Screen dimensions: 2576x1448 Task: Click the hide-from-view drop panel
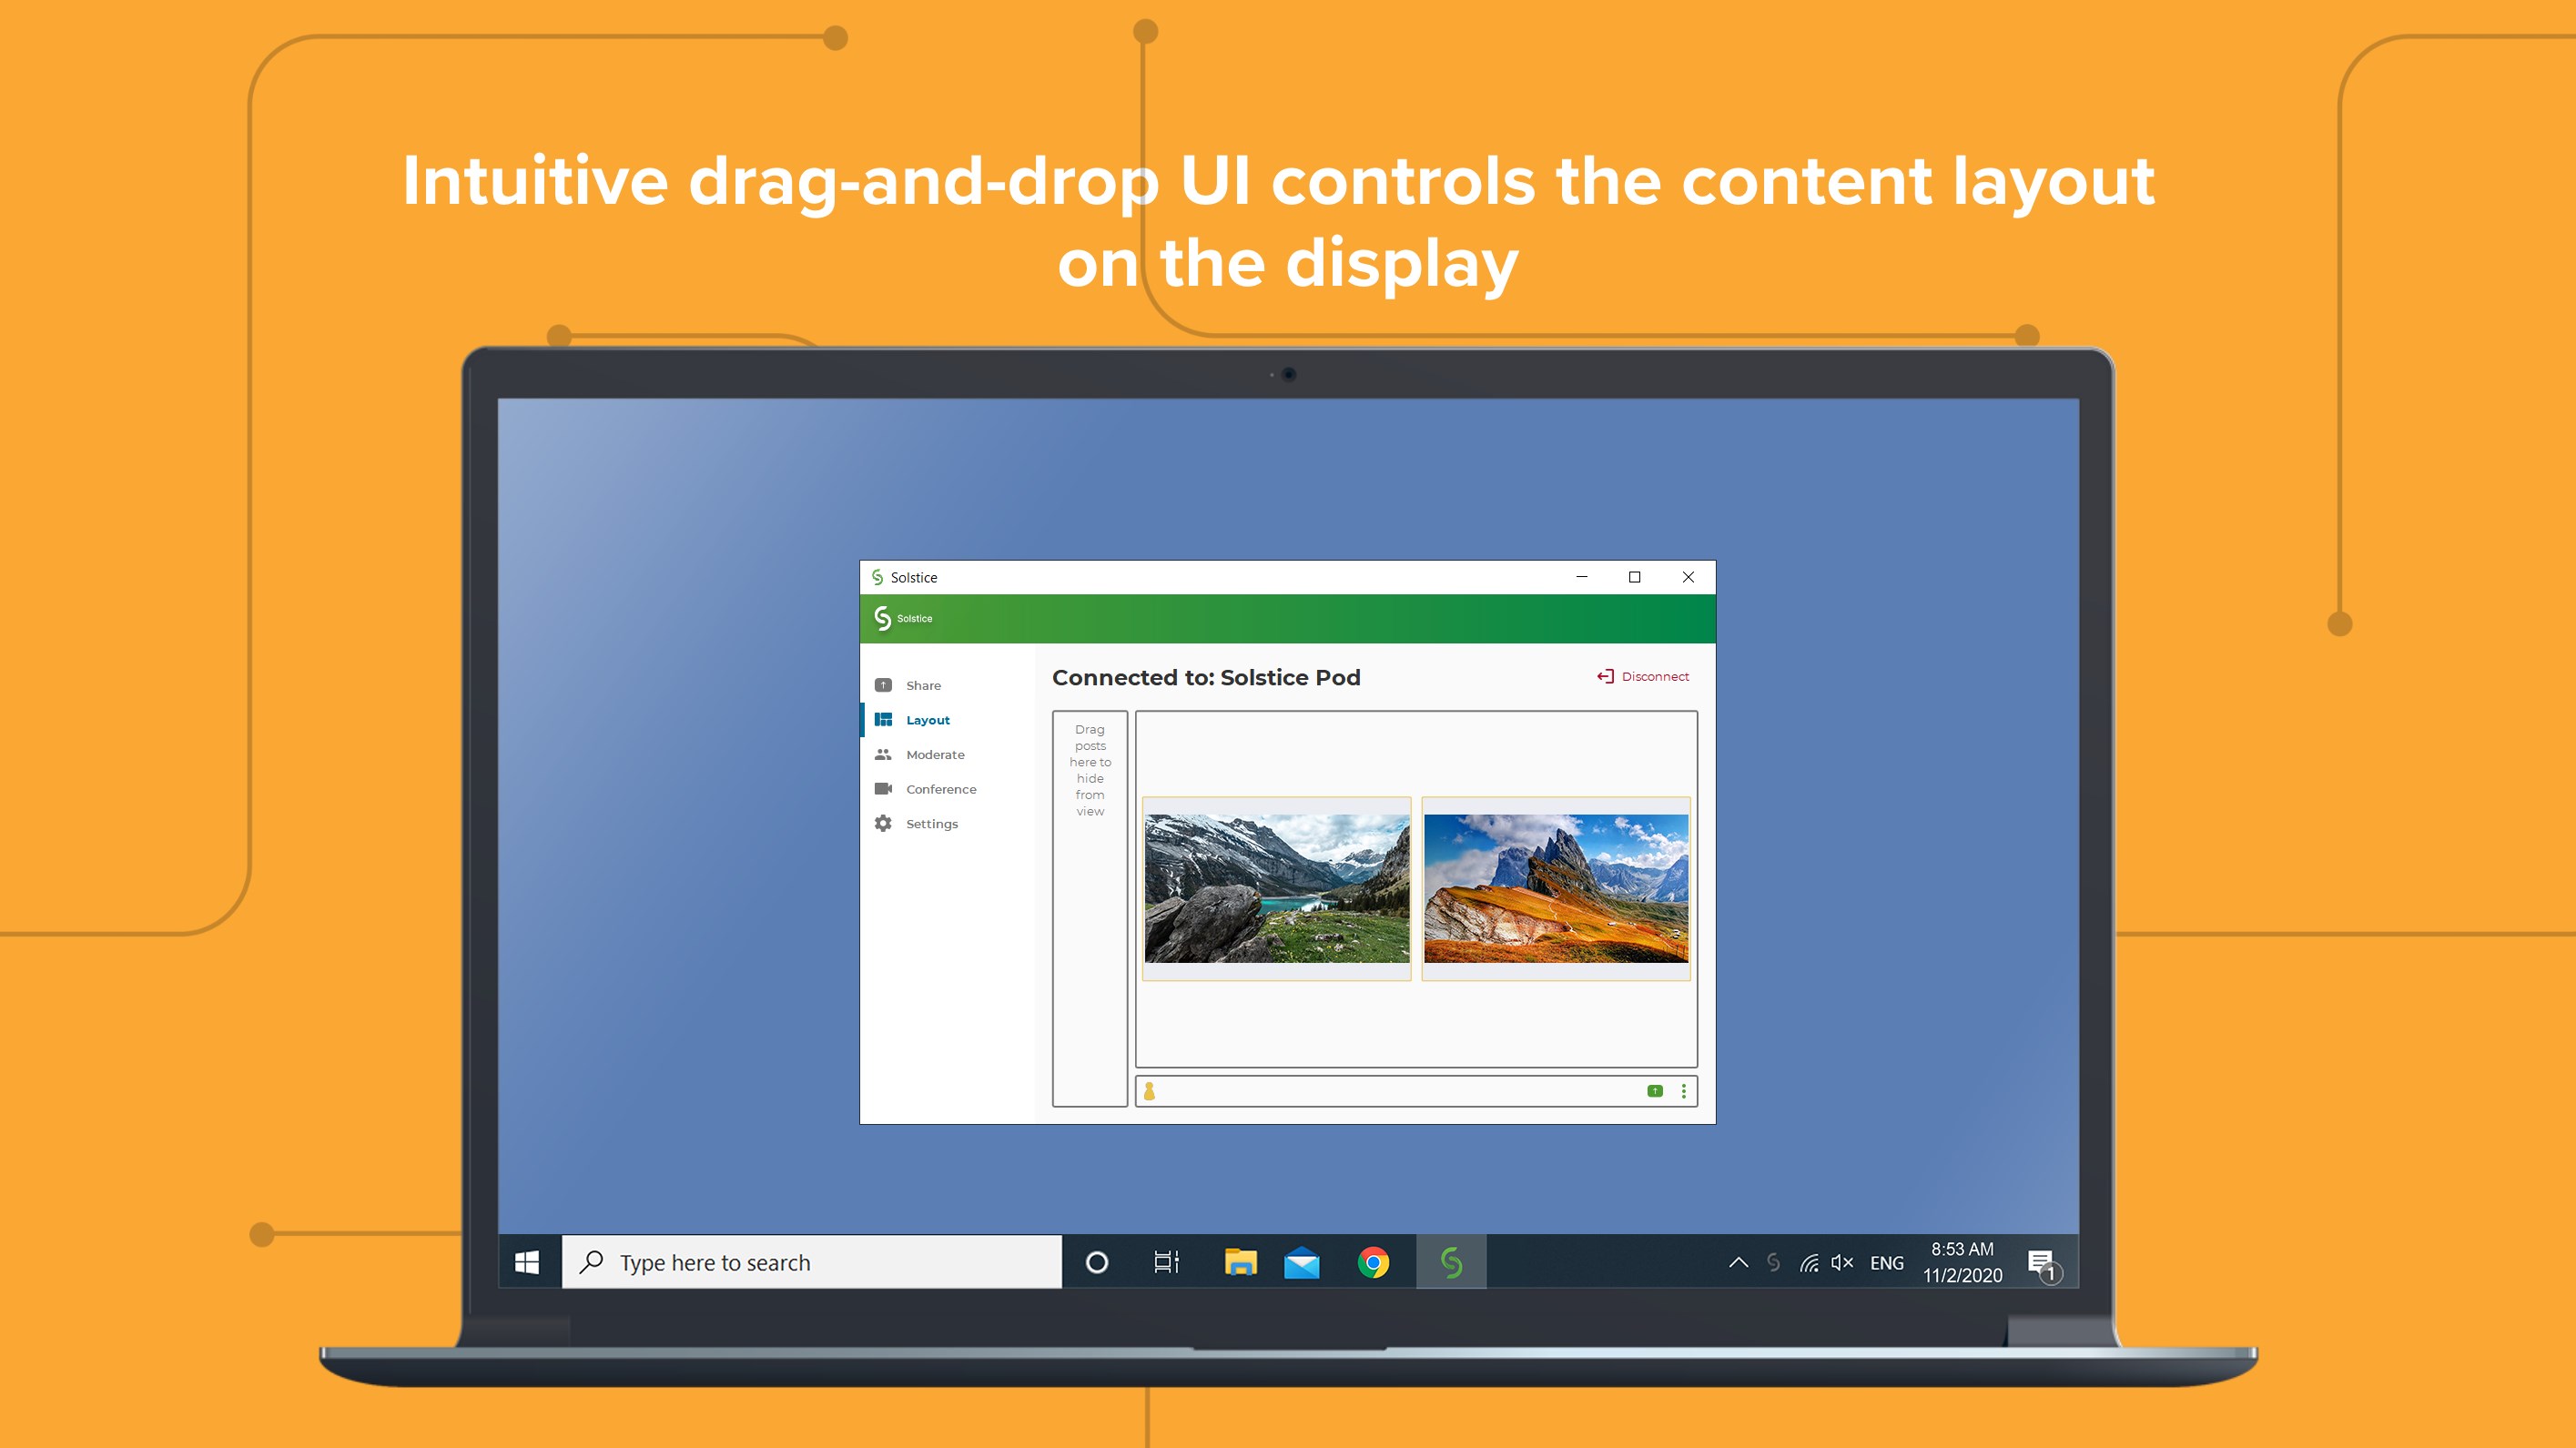(1089, 908)
